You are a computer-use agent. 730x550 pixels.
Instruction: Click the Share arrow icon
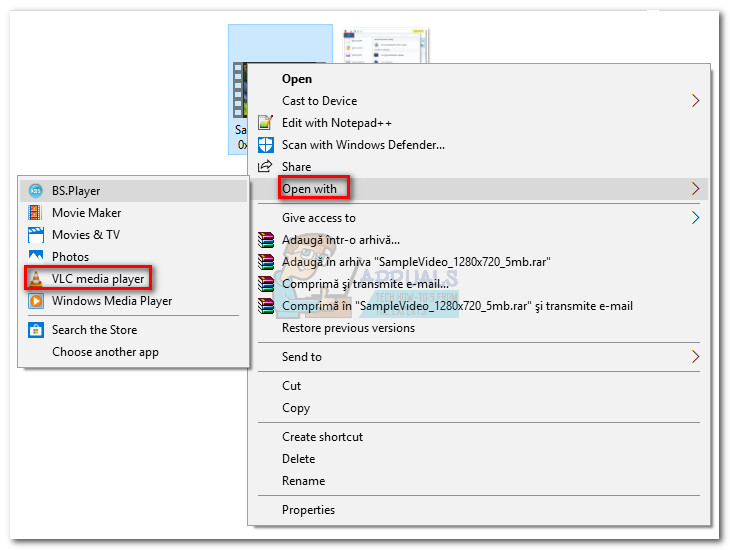click(x=265, y=166)
